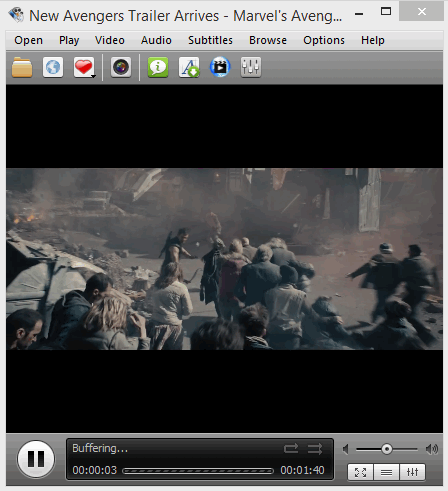Screen dimensions: 448x491
Task: Toggle fullscreen mode button
Action: point(360,472)
